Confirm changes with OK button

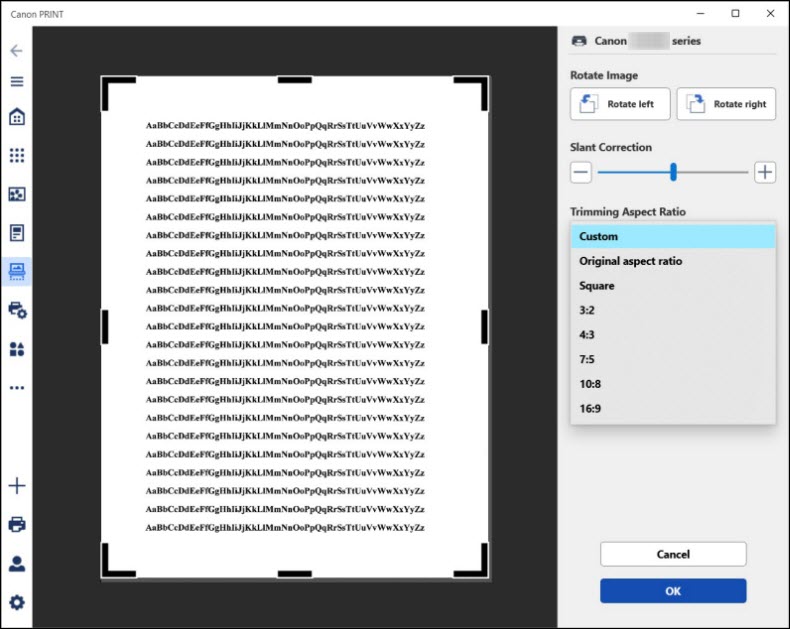pos(673,591)
